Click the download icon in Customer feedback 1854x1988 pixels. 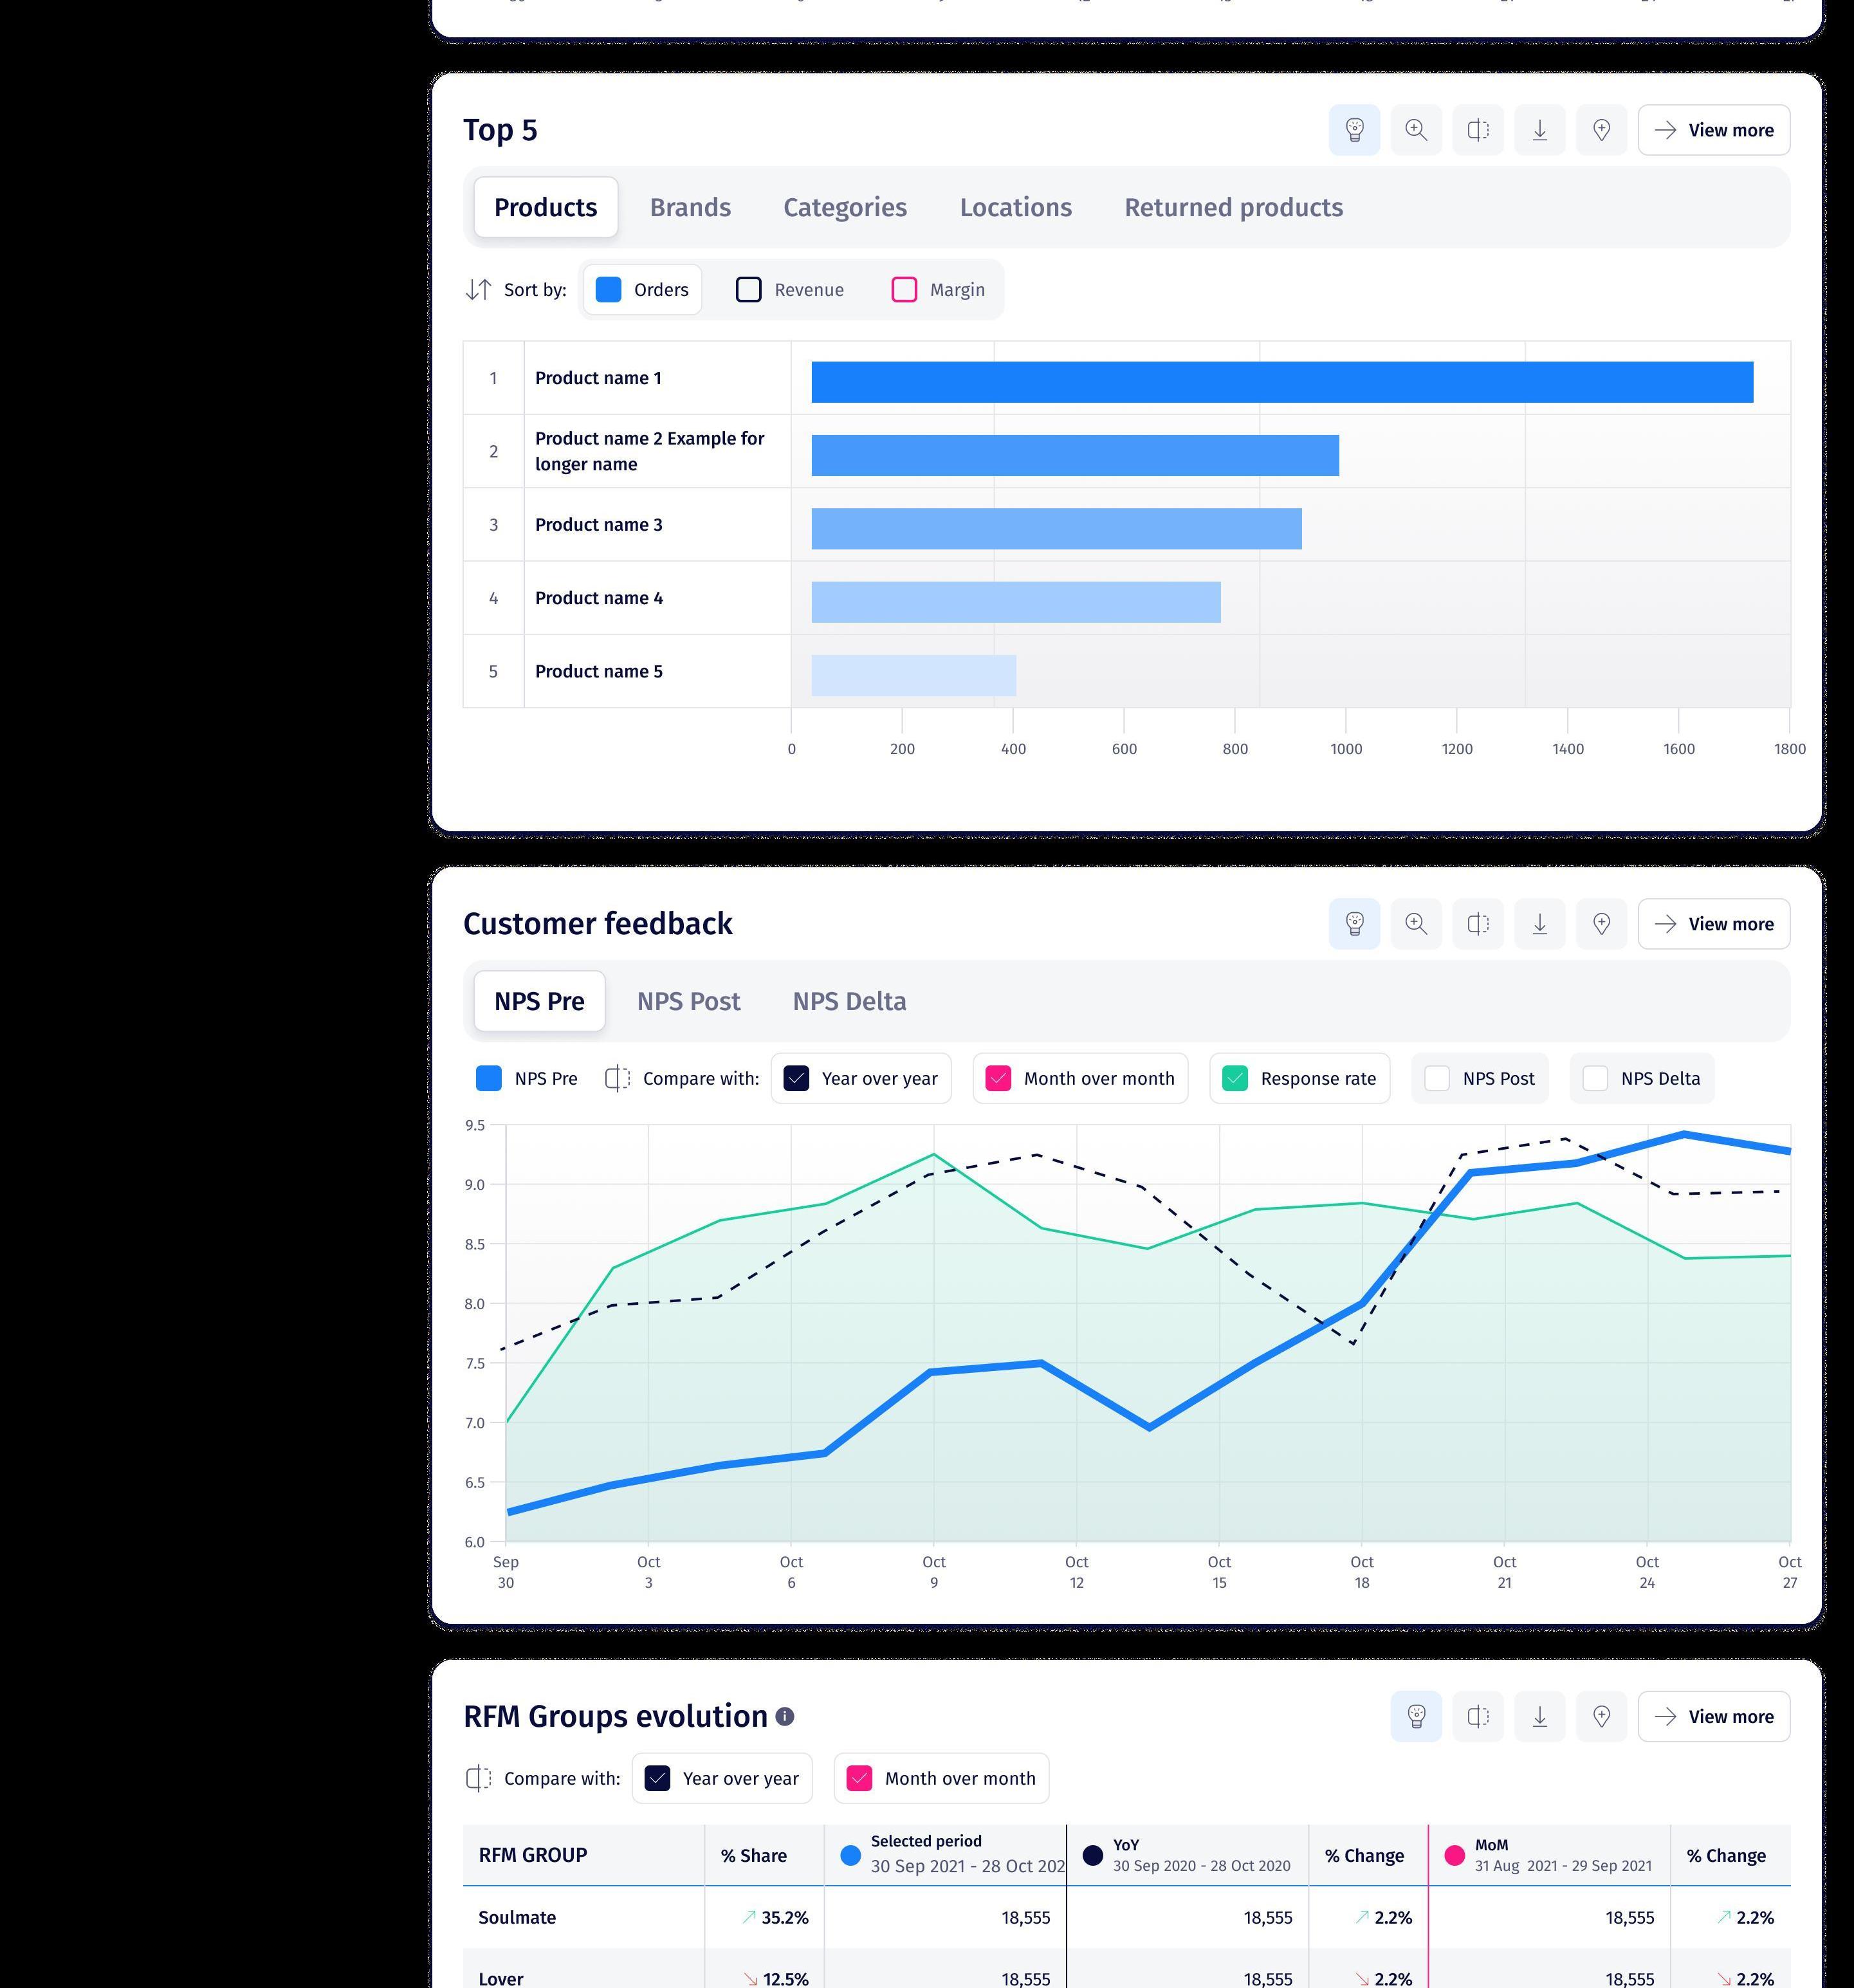(x=1537, y=923)
